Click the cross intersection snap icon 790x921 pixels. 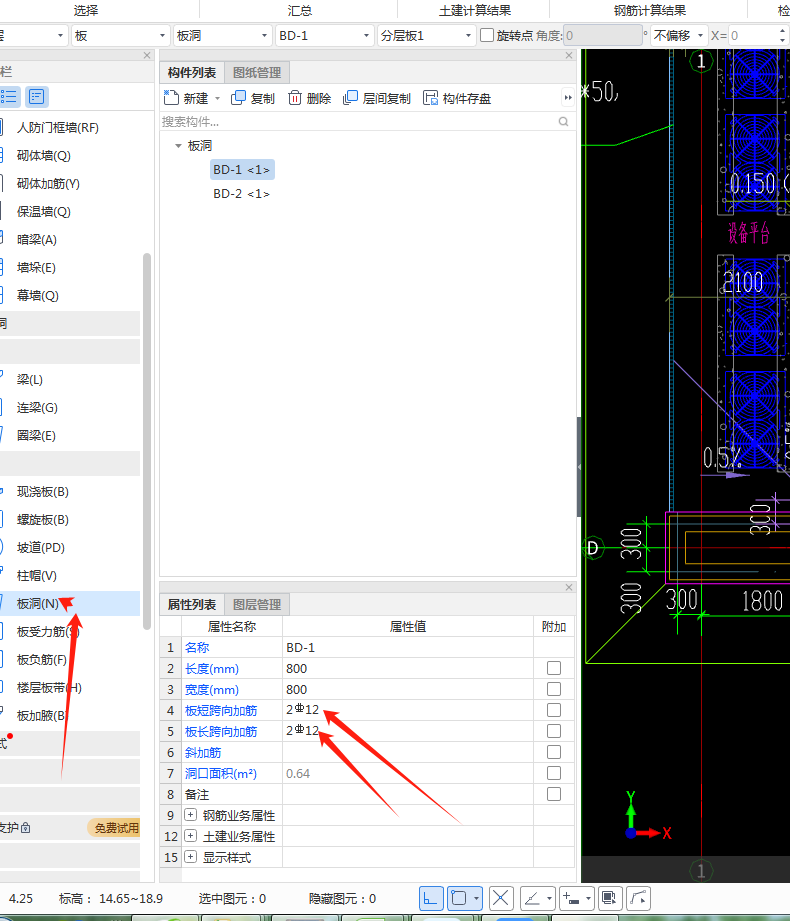(x=501, y=898)
